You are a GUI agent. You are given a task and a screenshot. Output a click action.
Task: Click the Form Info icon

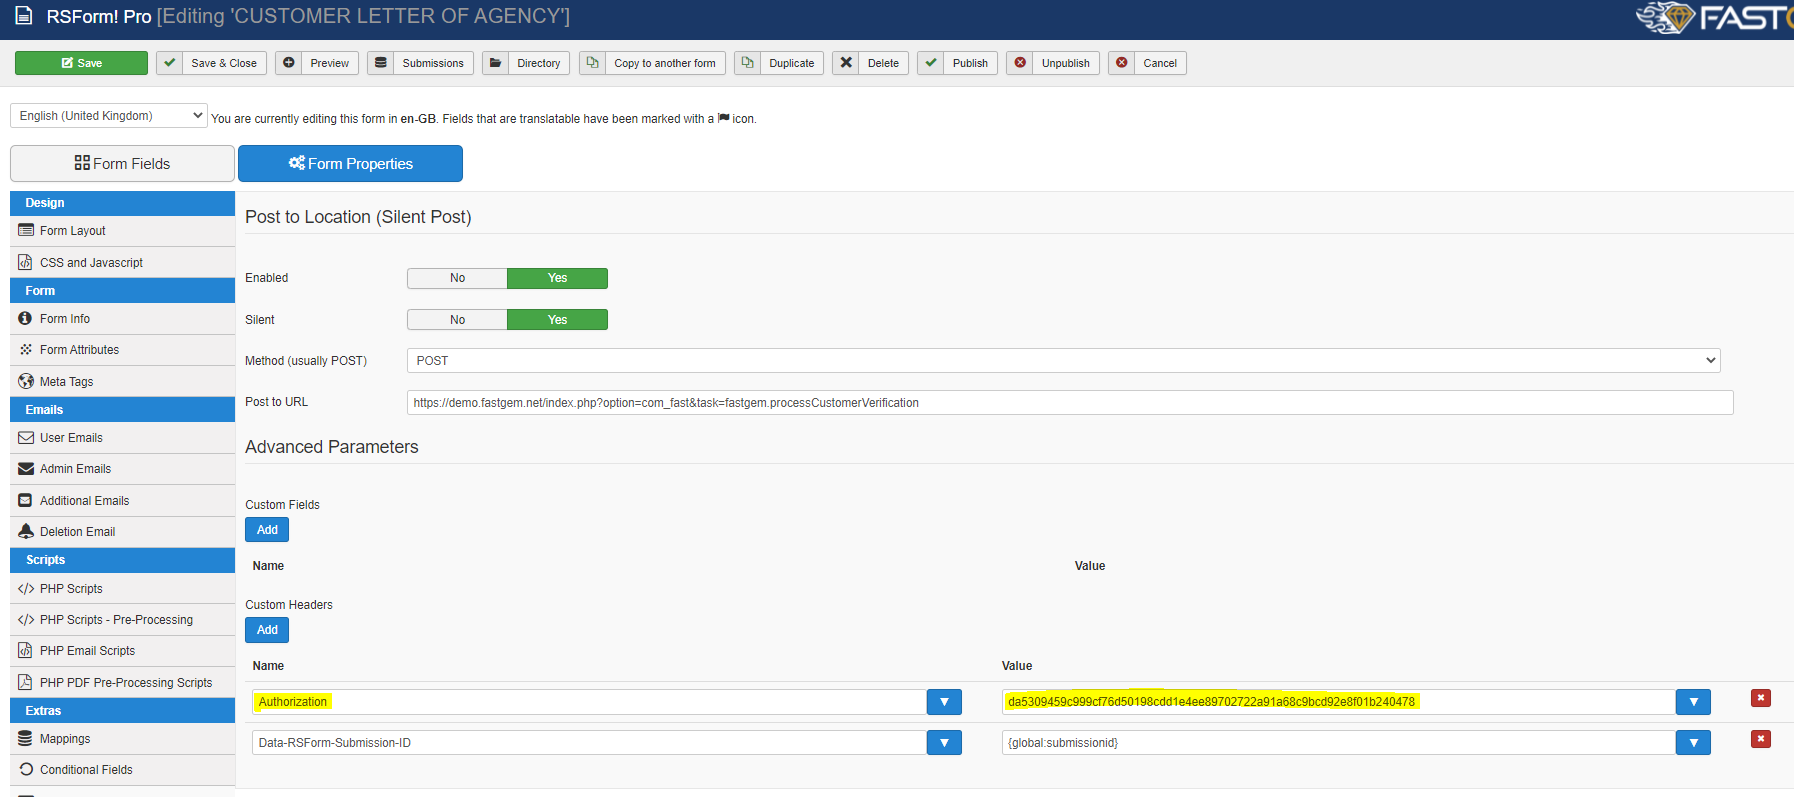(26, 318)
